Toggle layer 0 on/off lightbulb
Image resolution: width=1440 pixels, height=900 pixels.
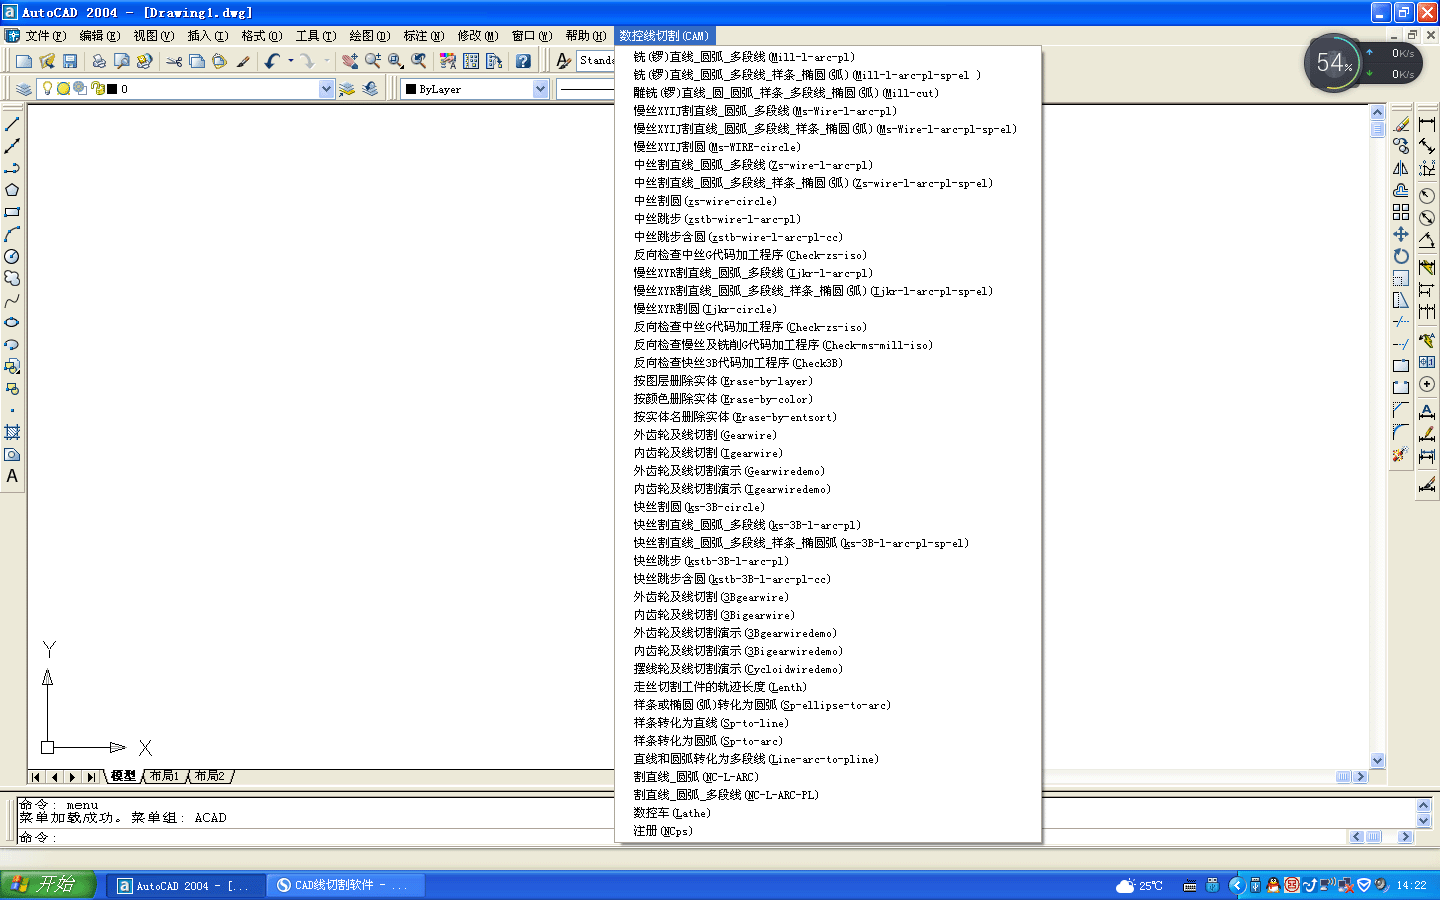coord(47,88)
